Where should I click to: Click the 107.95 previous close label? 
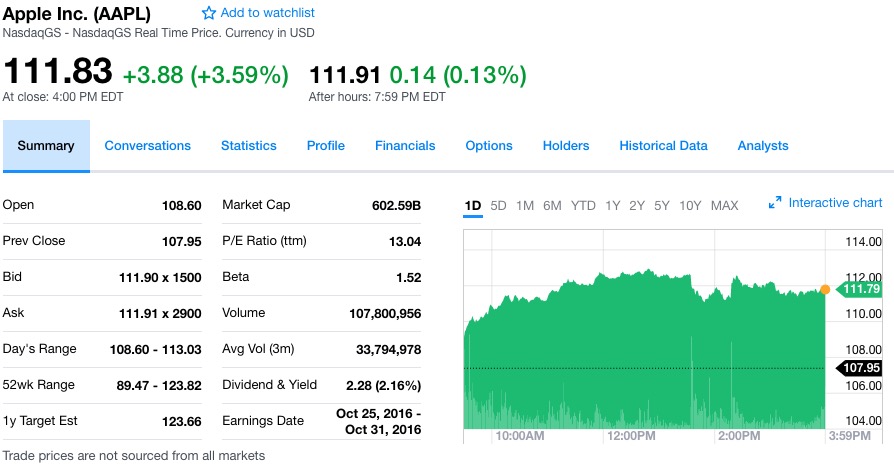coord(860,368)
